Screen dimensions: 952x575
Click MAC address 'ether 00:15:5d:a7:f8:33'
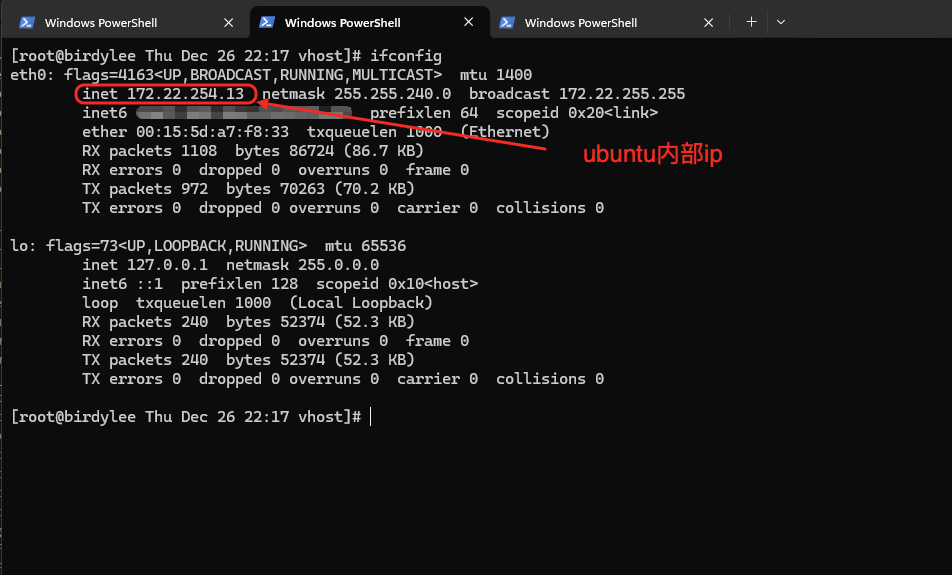186,132
